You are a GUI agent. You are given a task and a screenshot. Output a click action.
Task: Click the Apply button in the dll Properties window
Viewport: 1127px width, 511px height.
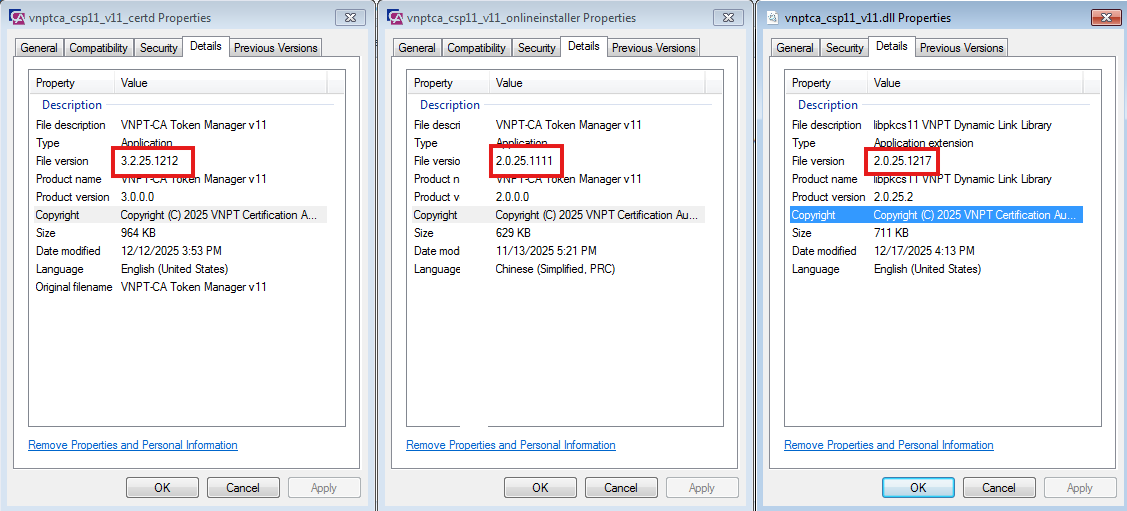[1080, 487]
